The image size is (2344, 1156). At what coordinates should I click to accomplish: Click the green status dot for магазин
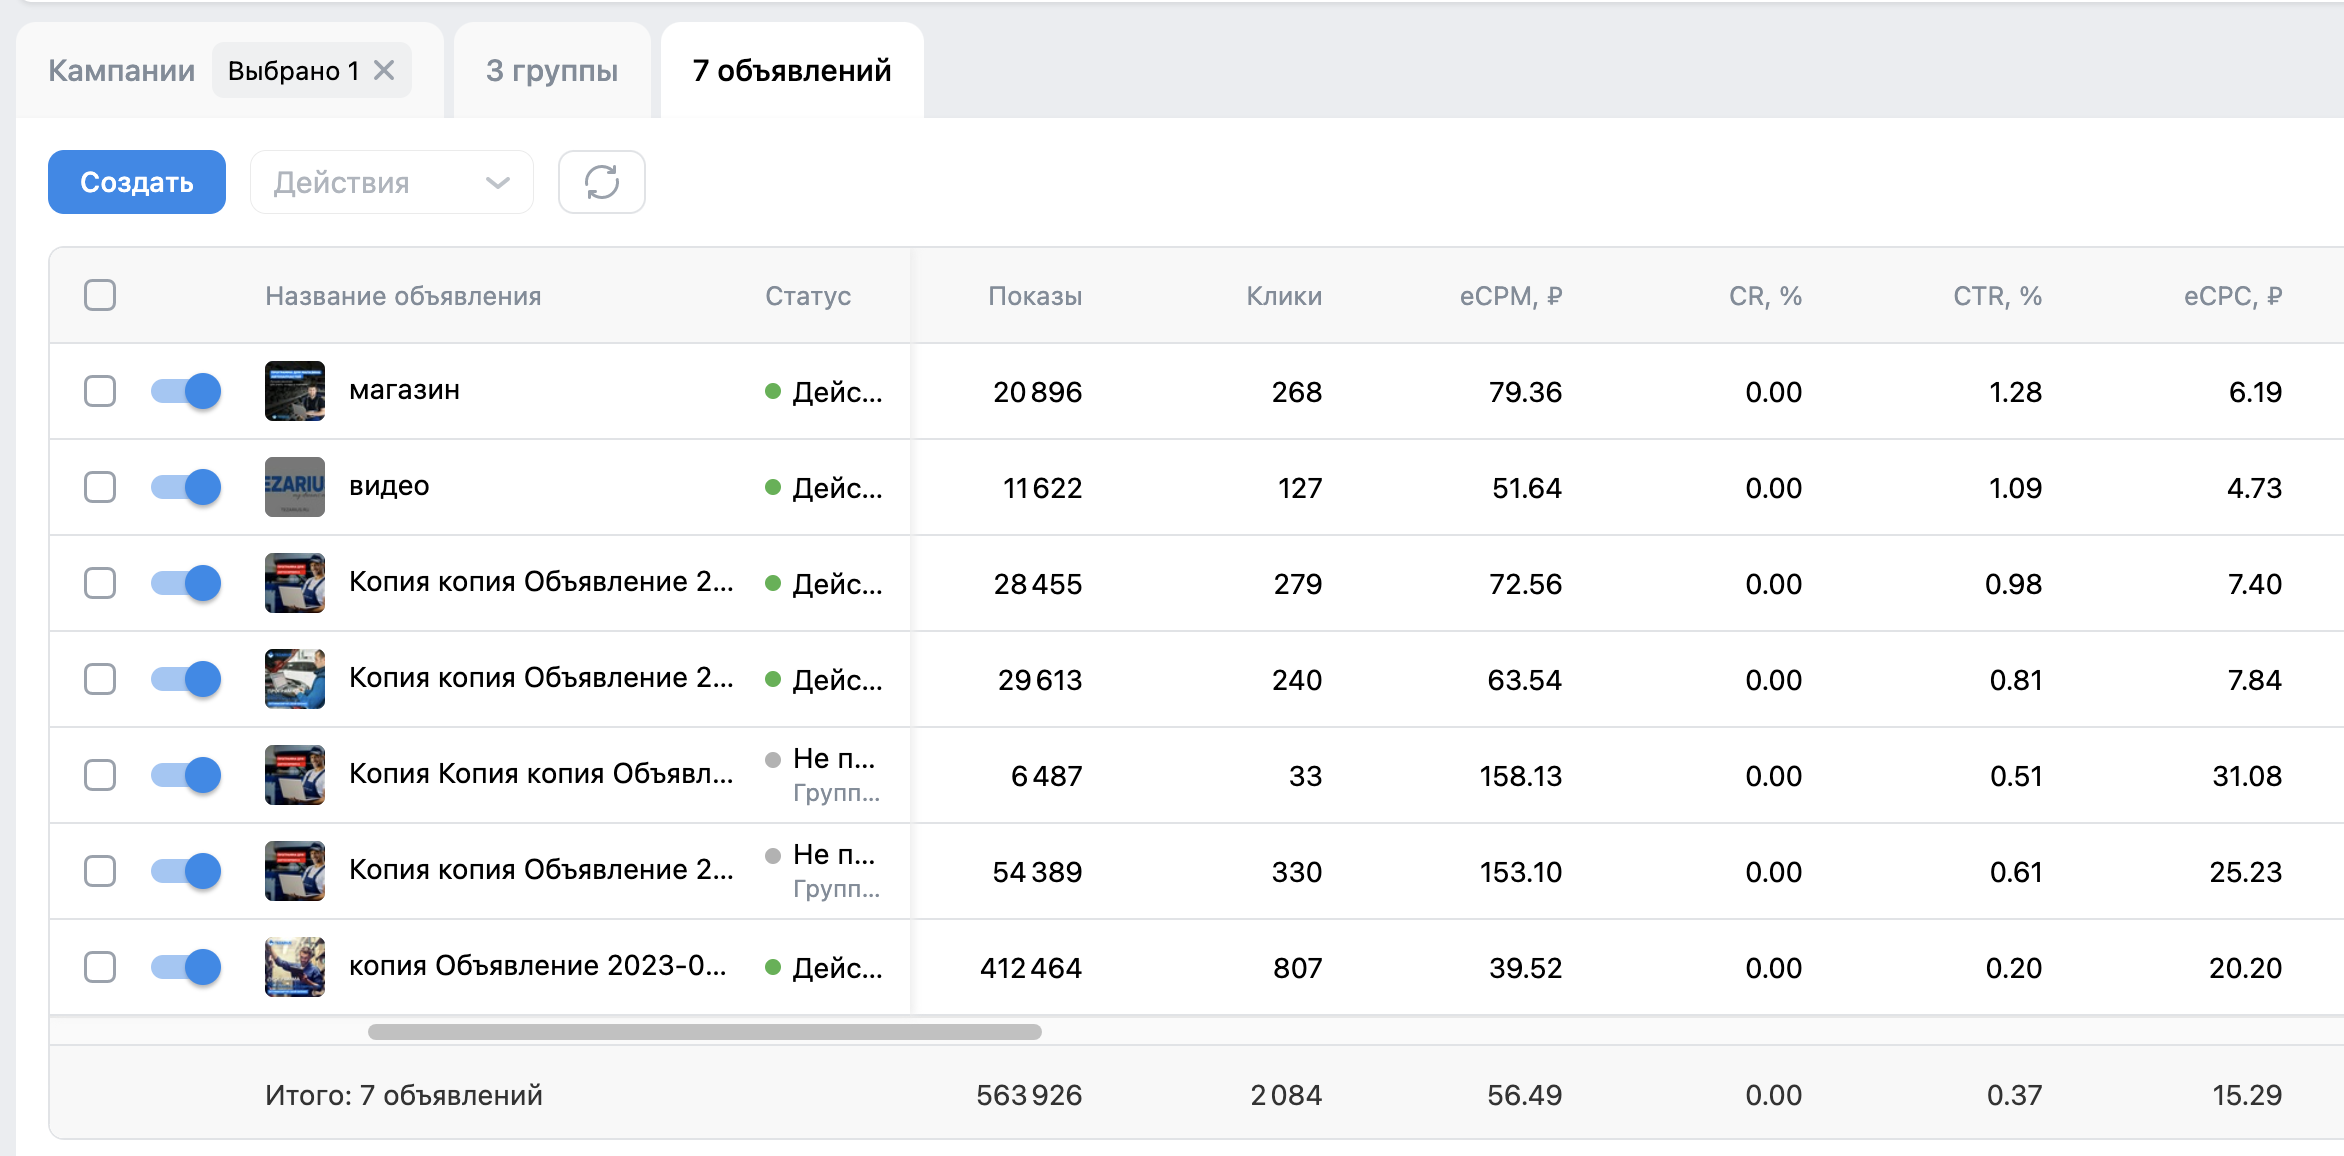pyautogui.click(x=772, y=391)
